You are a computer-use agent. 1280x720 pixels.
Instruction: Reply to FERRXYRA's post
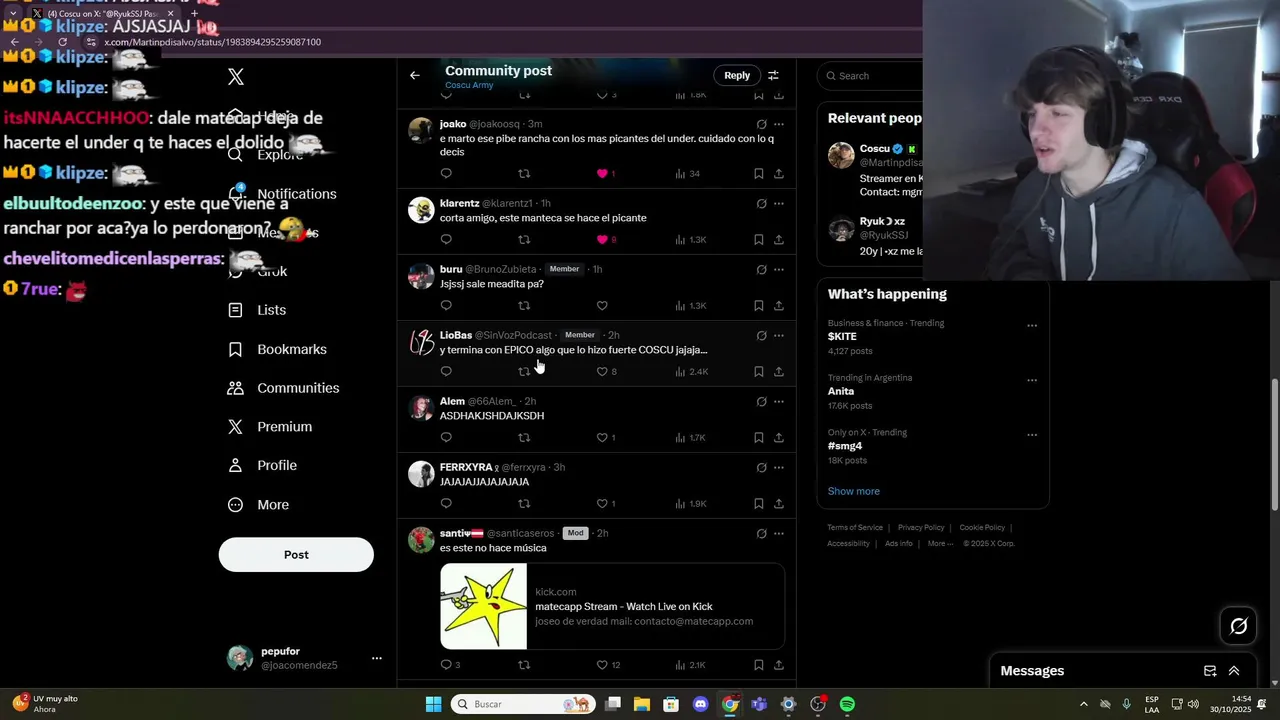coord(446,504)
